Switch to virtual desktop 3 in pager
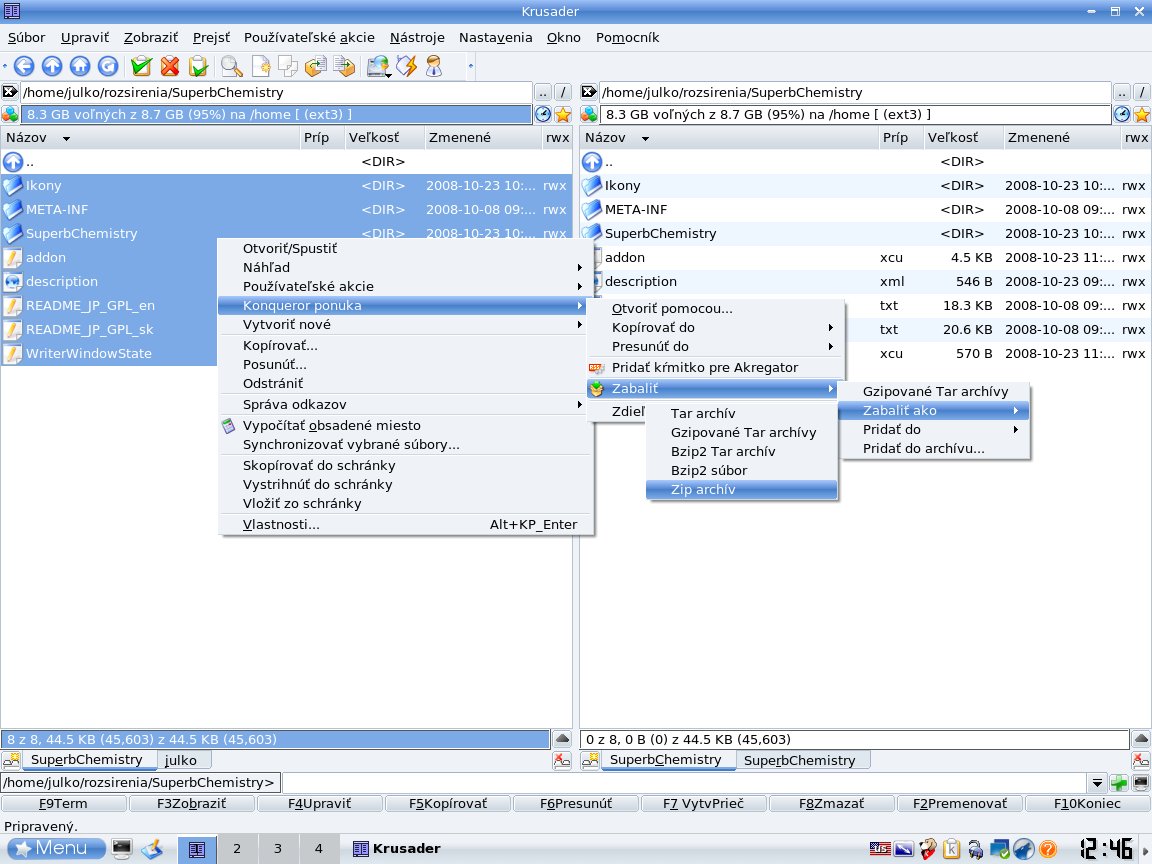 click(278, 849)
